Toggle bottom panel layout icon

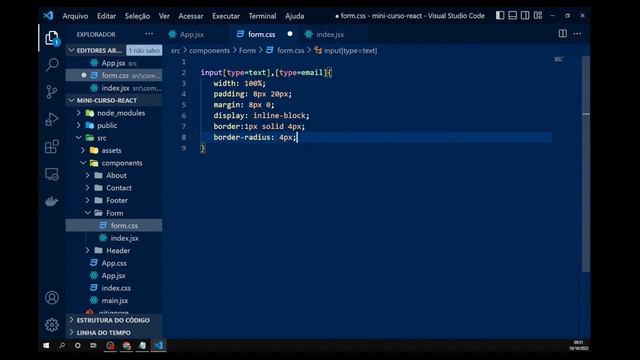[513, 16]
